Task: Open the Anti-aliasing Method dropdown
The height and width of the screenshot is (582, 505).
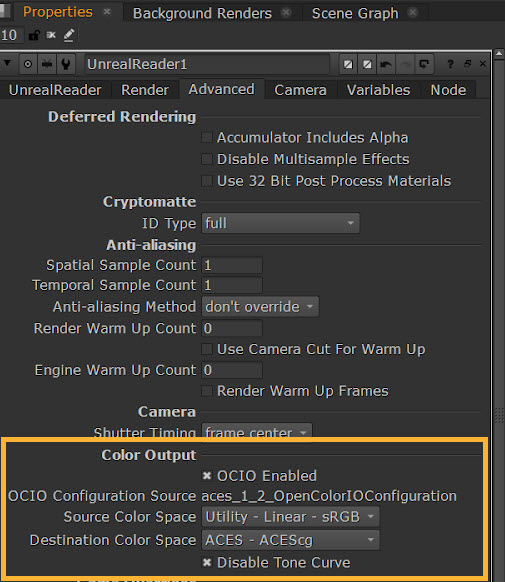Action: point(260,307)
